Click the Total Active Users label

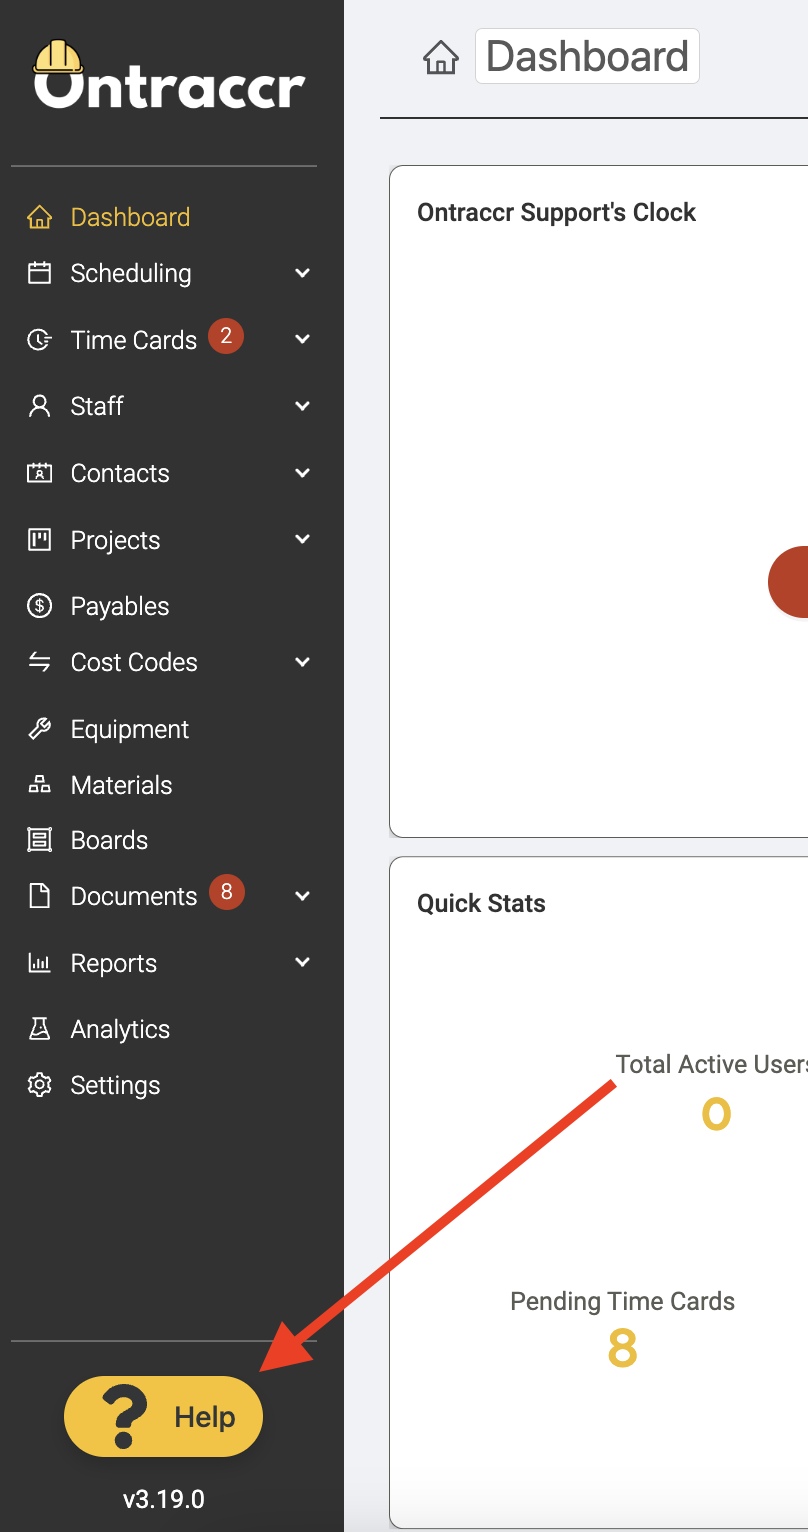pyautogui.click(x=712, y=1064)
